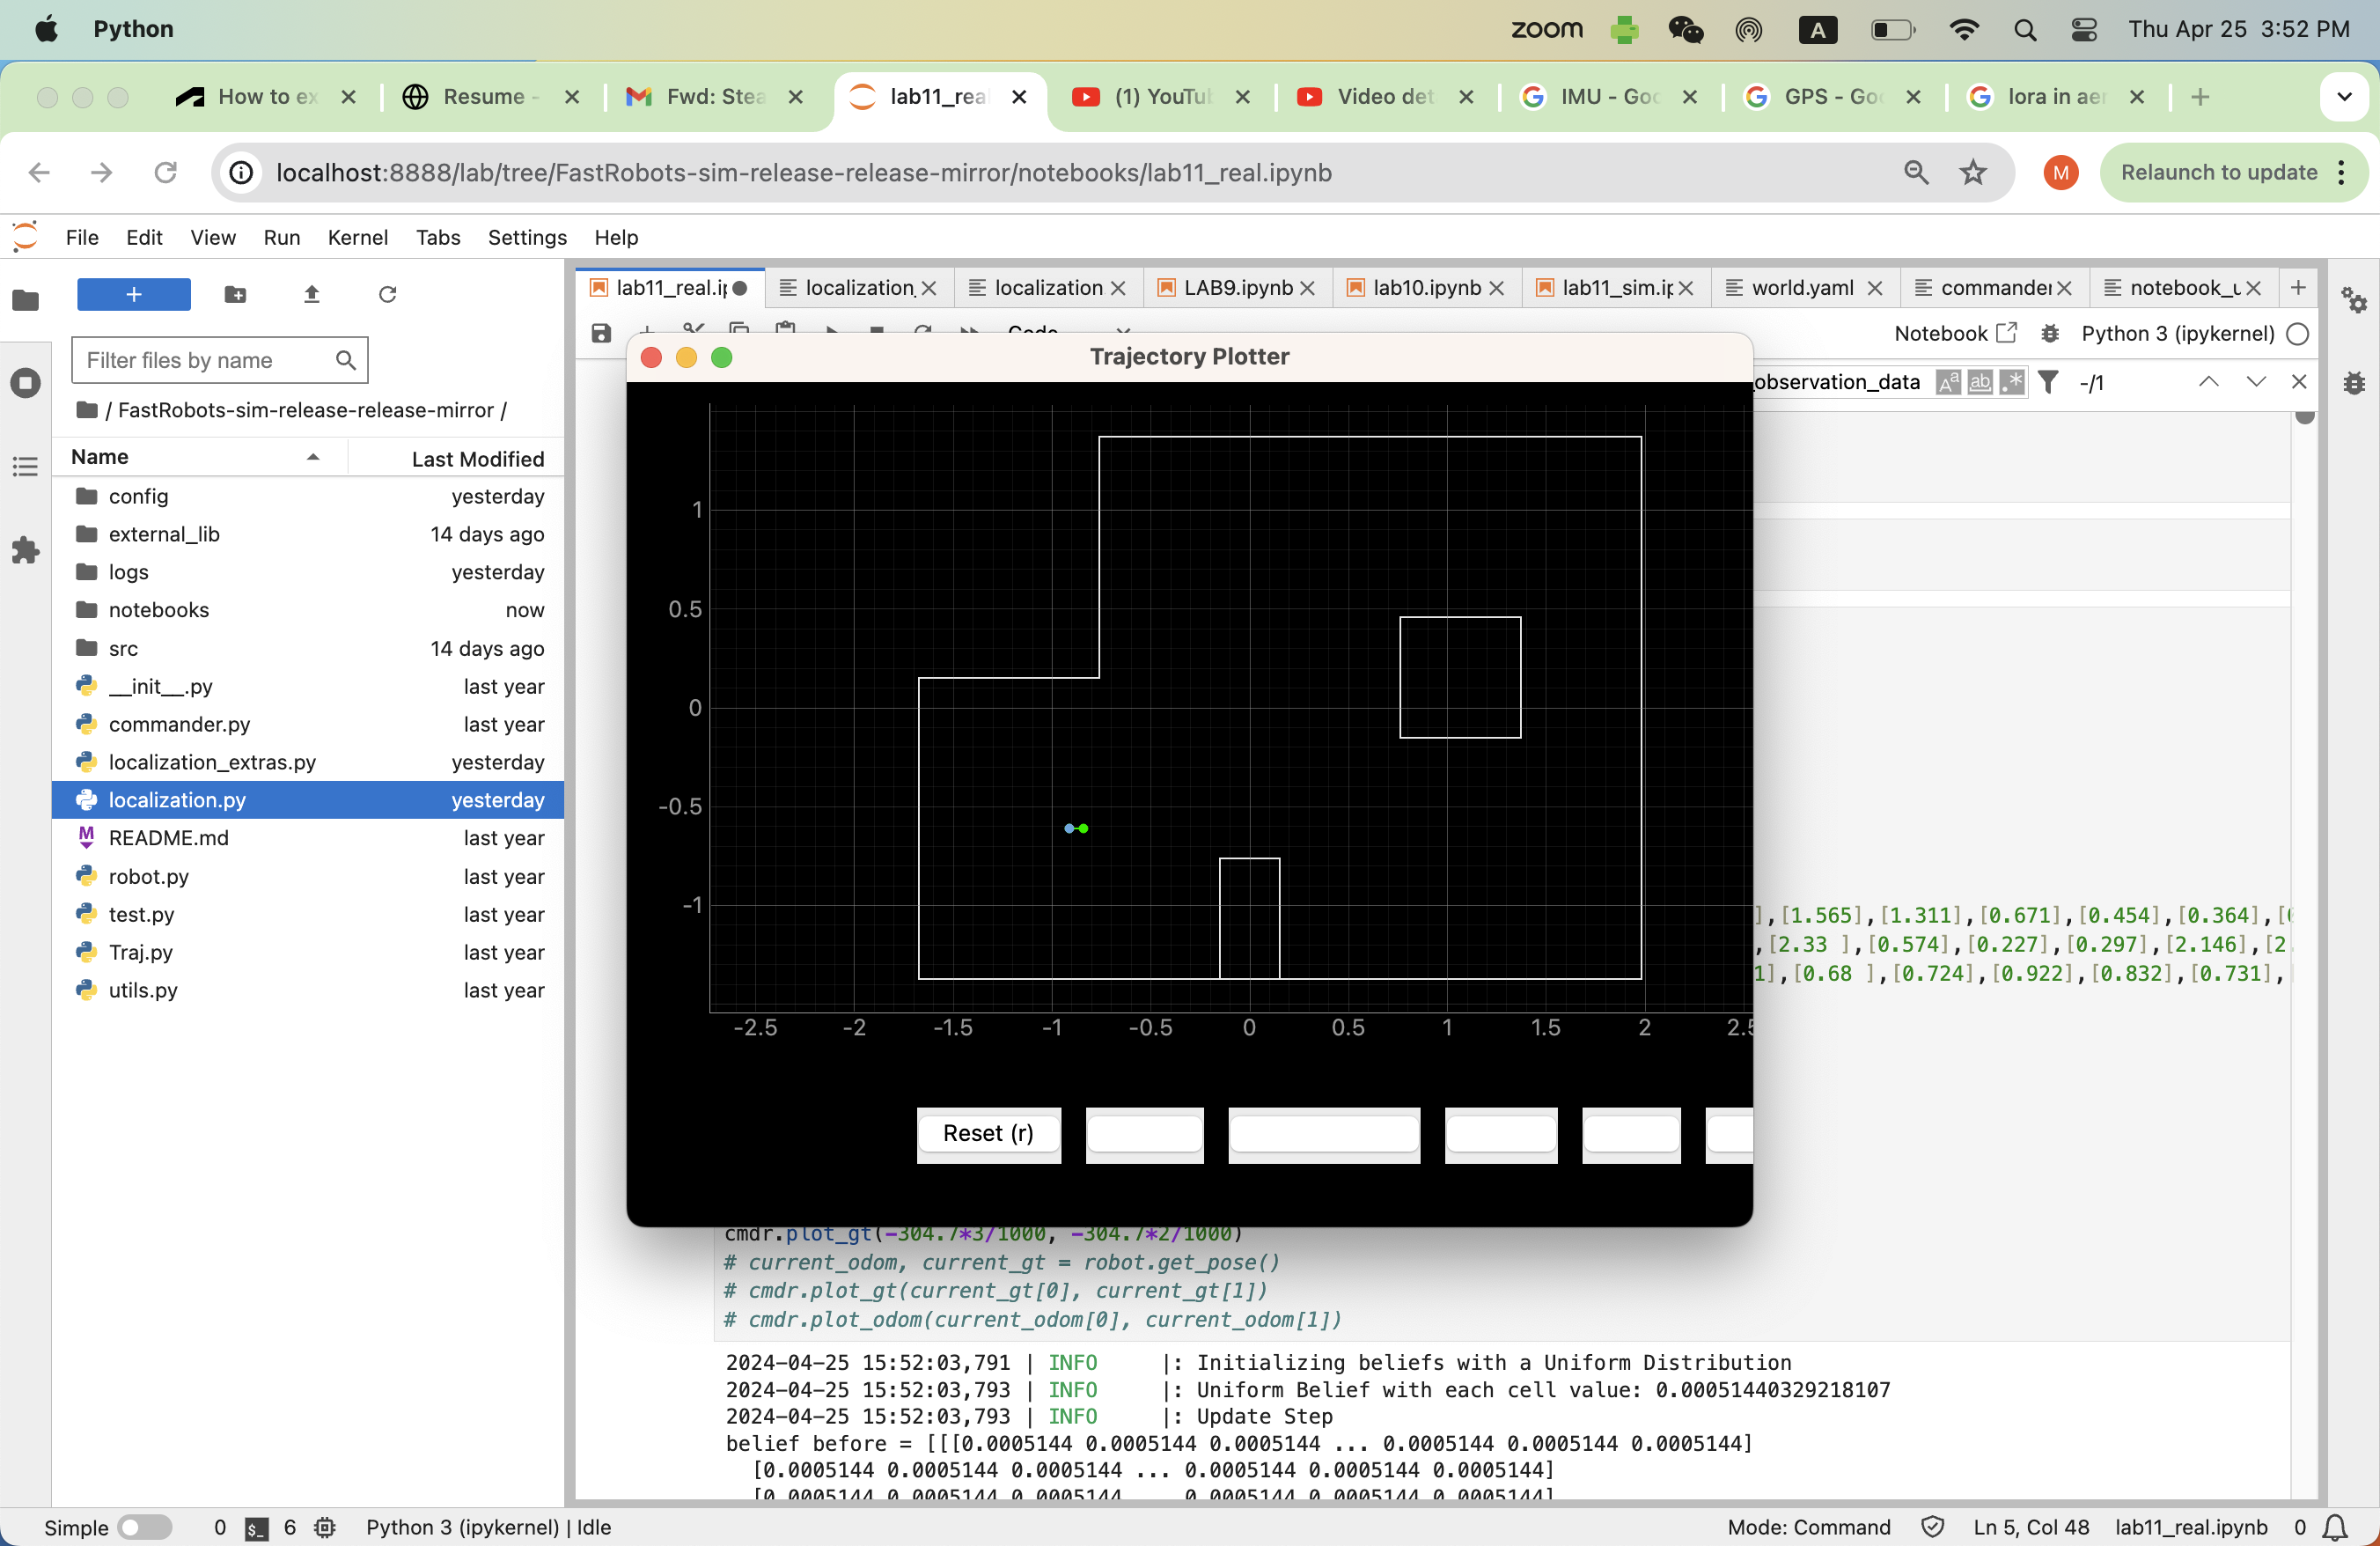Click the Kernel menu item
Image resolution: width=2380 pixels, height=1546 pixels.
point(357,238)
